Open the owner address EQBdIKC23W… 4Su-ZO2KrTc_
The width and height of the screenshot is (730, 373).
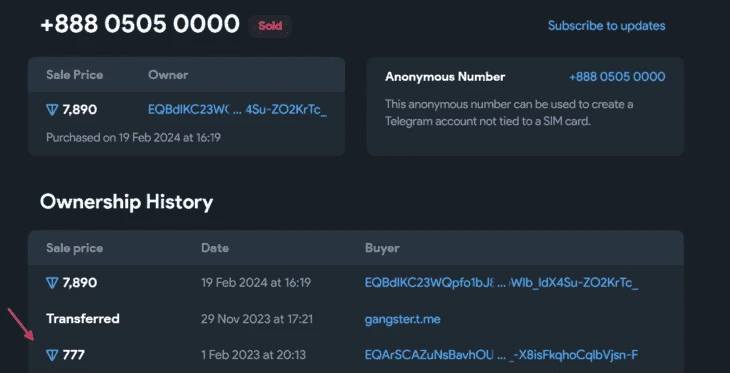tap(237, 110)
